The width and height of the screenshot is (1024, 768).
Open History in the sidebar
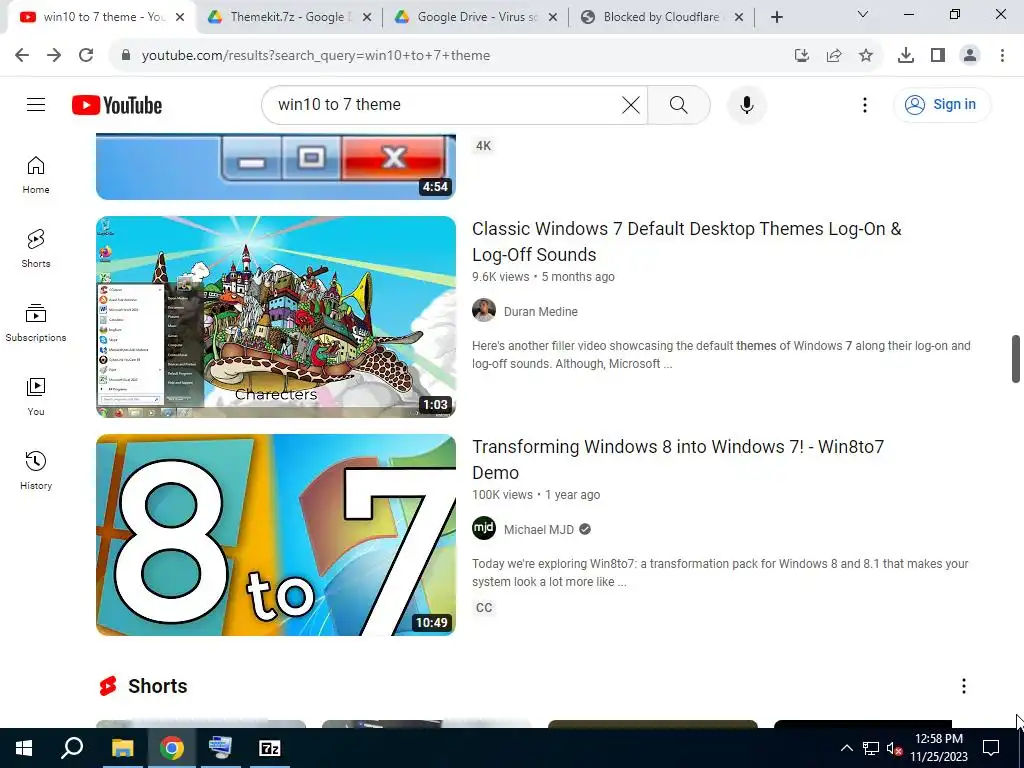pos(36,470)
